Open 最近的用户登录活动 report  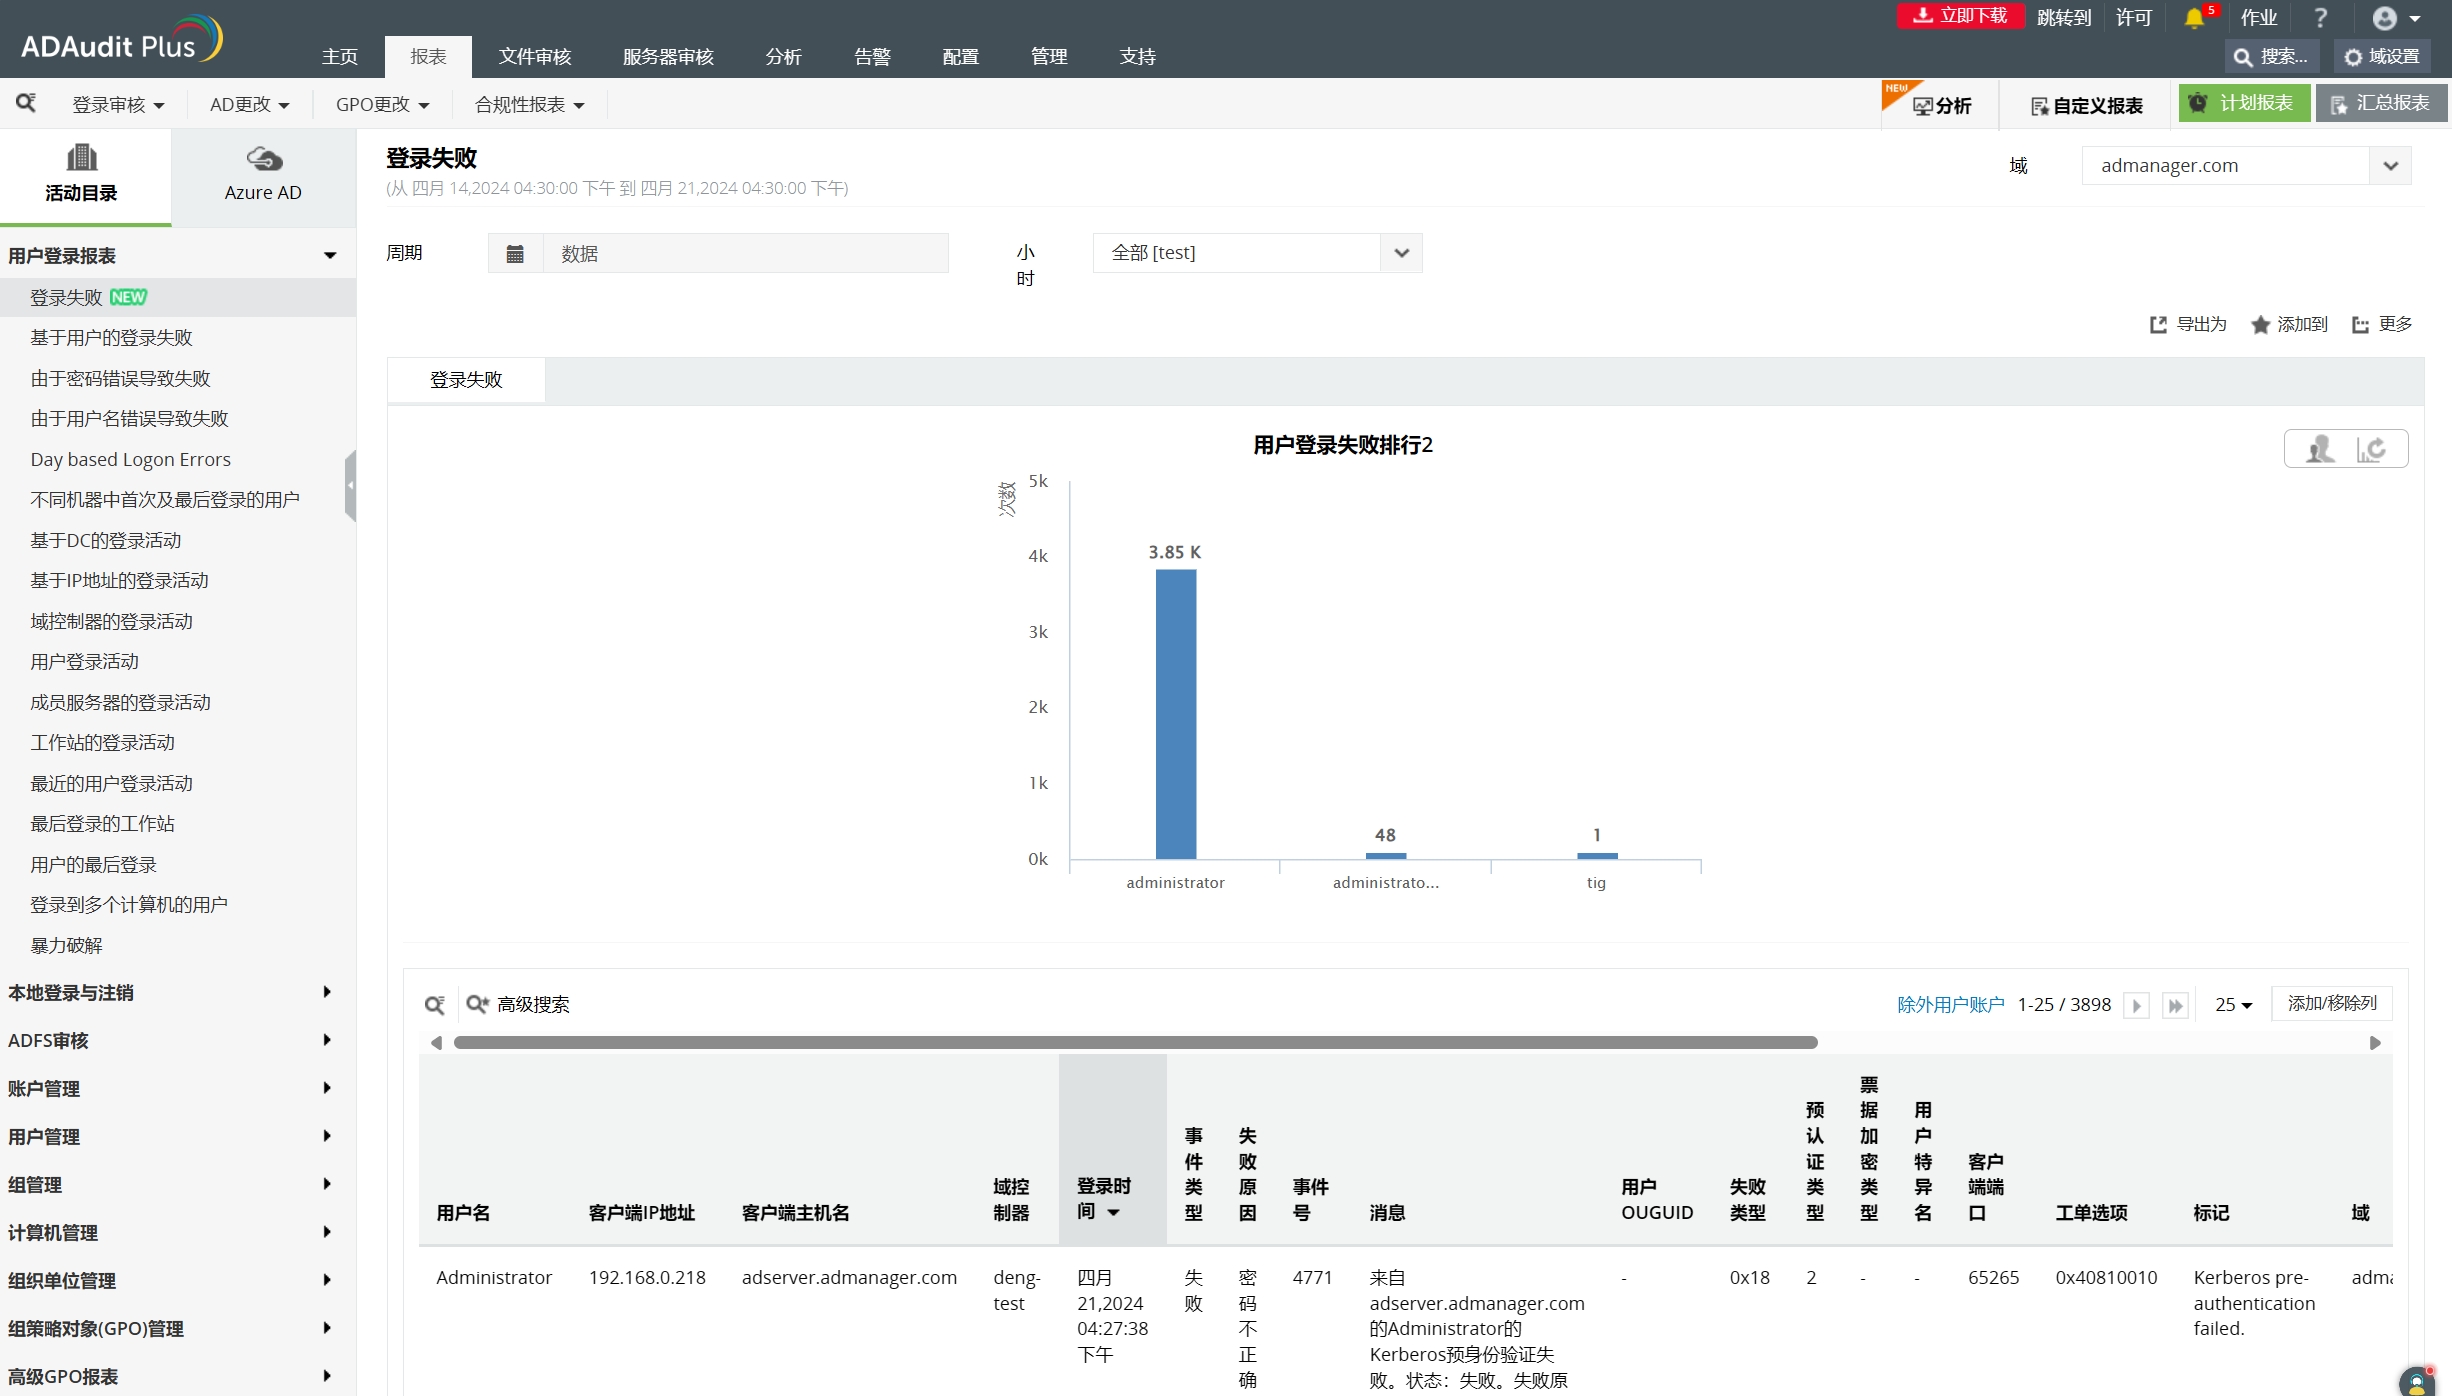111,784
